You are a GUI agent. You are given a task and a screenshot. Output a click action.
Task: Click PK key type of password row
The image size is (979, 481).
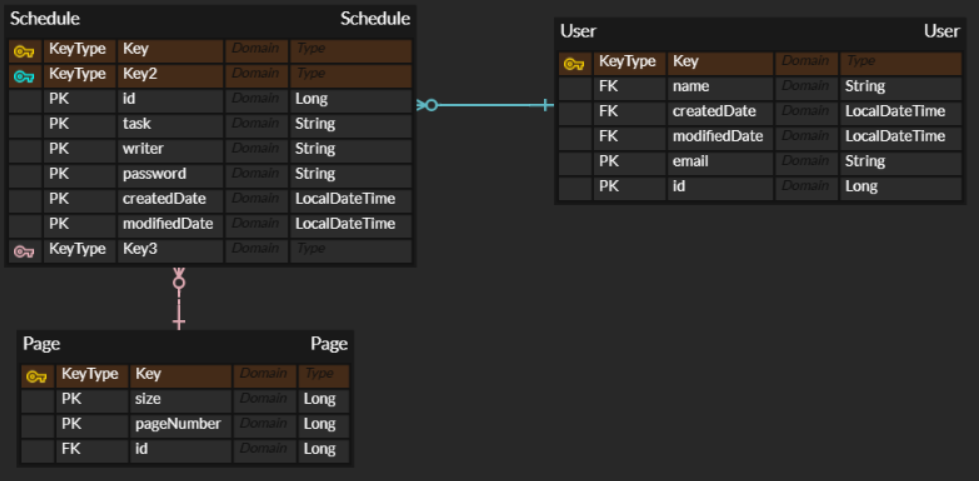click(x=80, y=176)
